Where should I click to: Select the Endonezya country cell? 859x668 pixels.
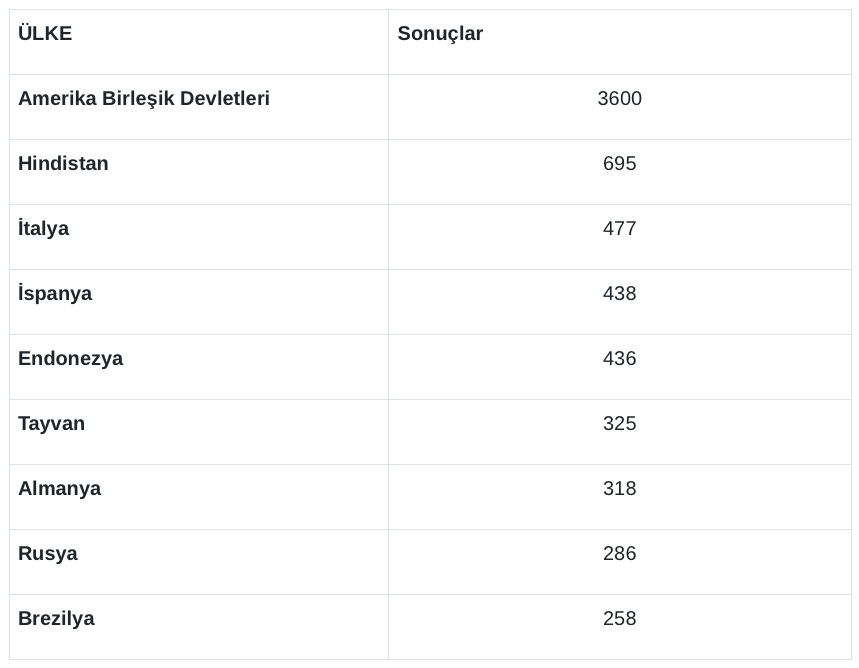pos(70,359)
